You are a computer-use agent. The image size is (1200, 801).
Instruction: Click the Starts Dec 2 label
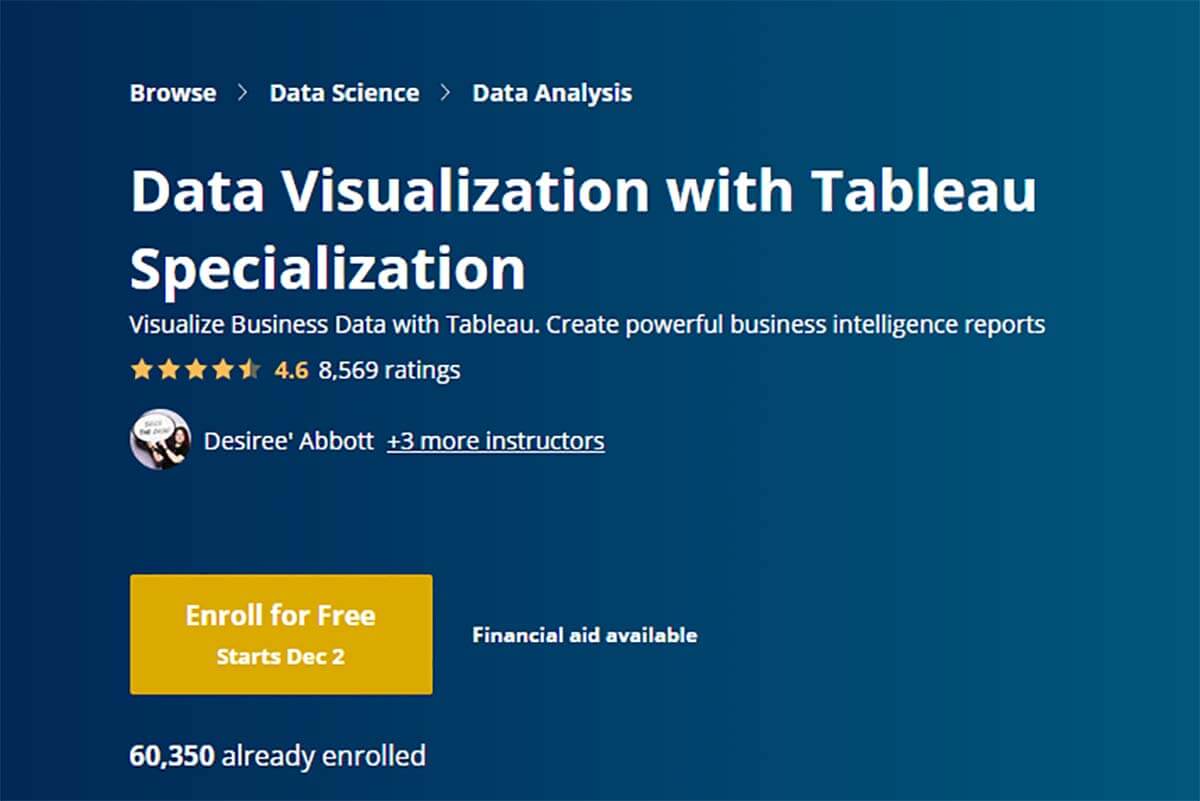pos(281,657)
